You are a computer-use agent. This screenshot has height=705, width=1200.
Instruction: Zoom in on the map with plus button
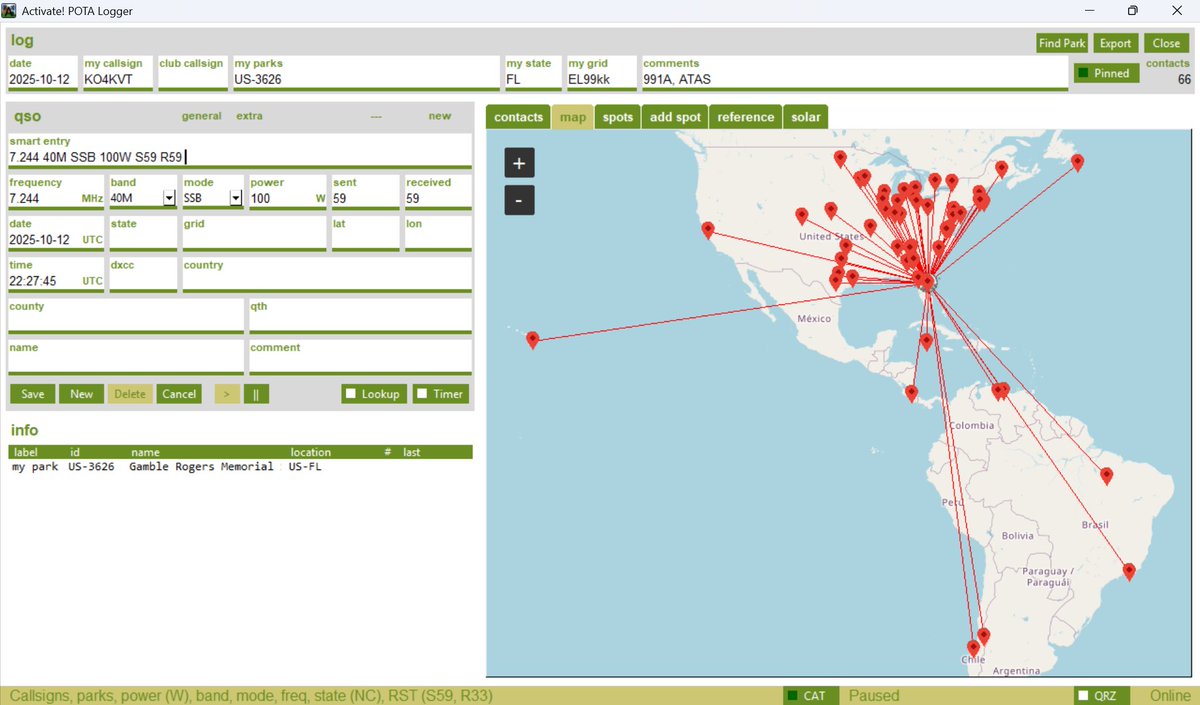coord(519,162)
